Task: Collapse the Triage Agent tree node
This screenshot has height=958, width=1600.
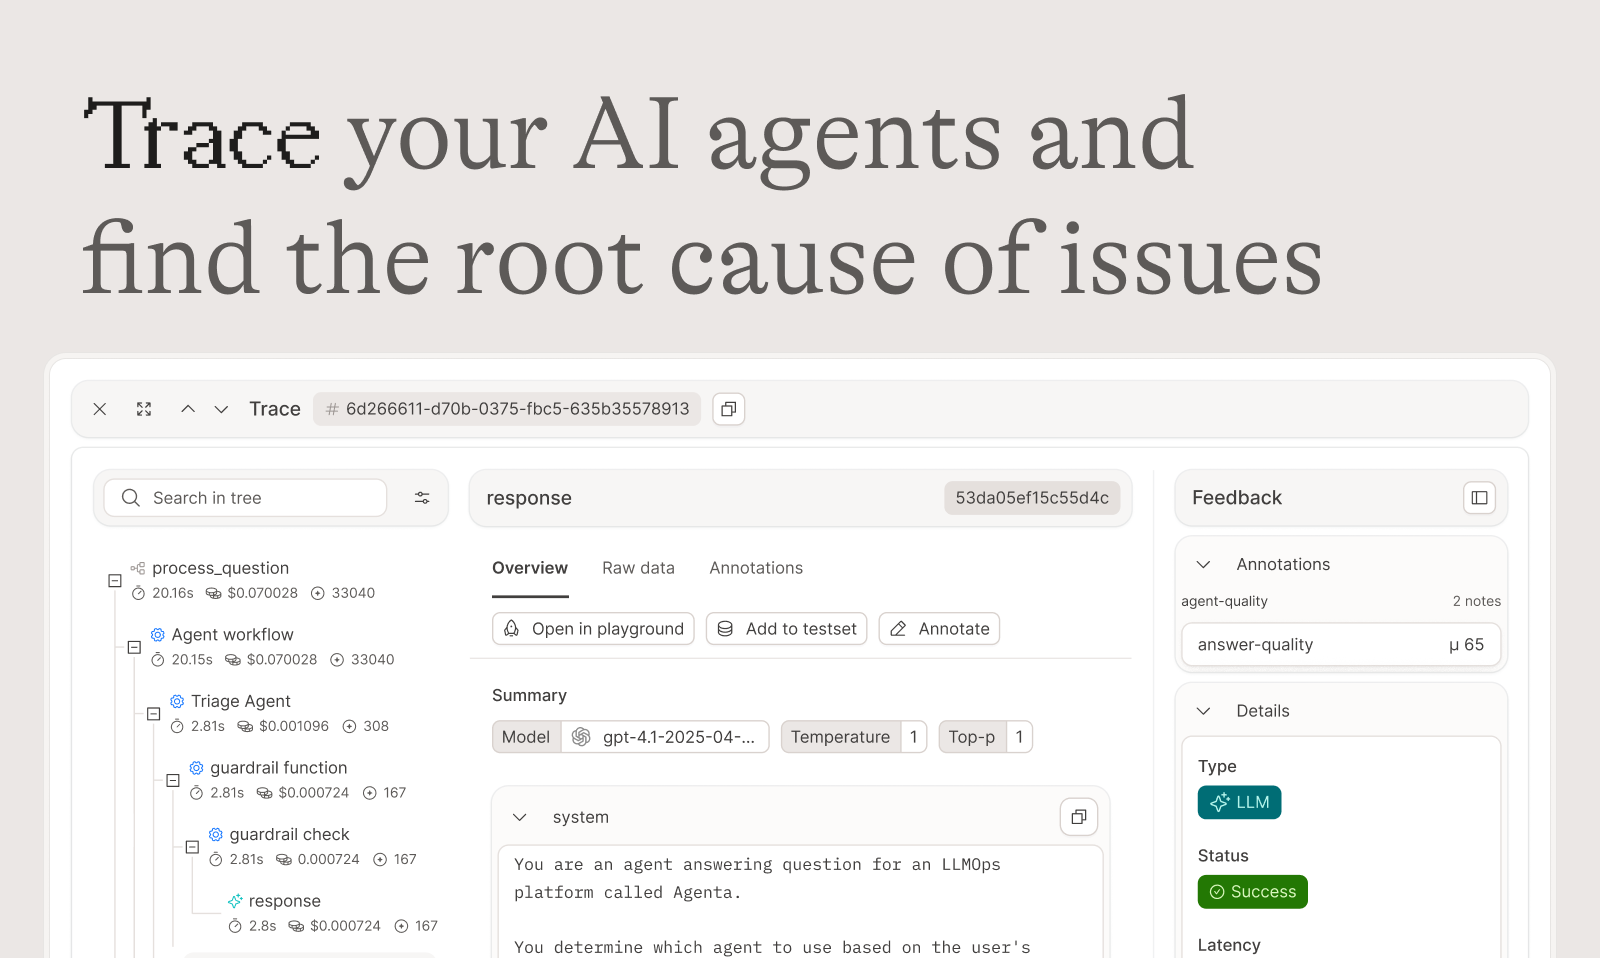Action: pos(153,713)
